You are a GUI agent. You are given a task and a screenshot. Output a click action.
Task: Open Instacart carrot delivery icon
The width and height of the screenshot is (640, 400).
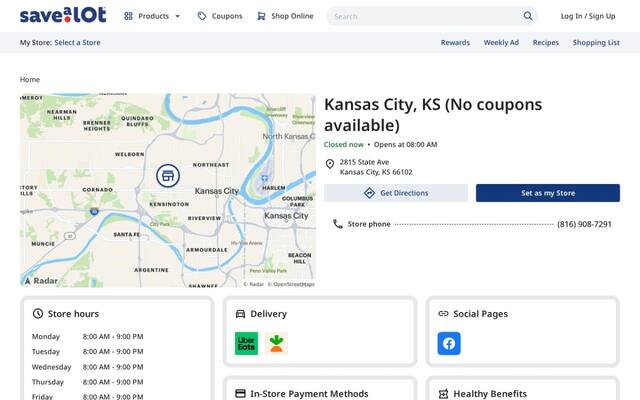pyautogui.click(x=276, y=343)
